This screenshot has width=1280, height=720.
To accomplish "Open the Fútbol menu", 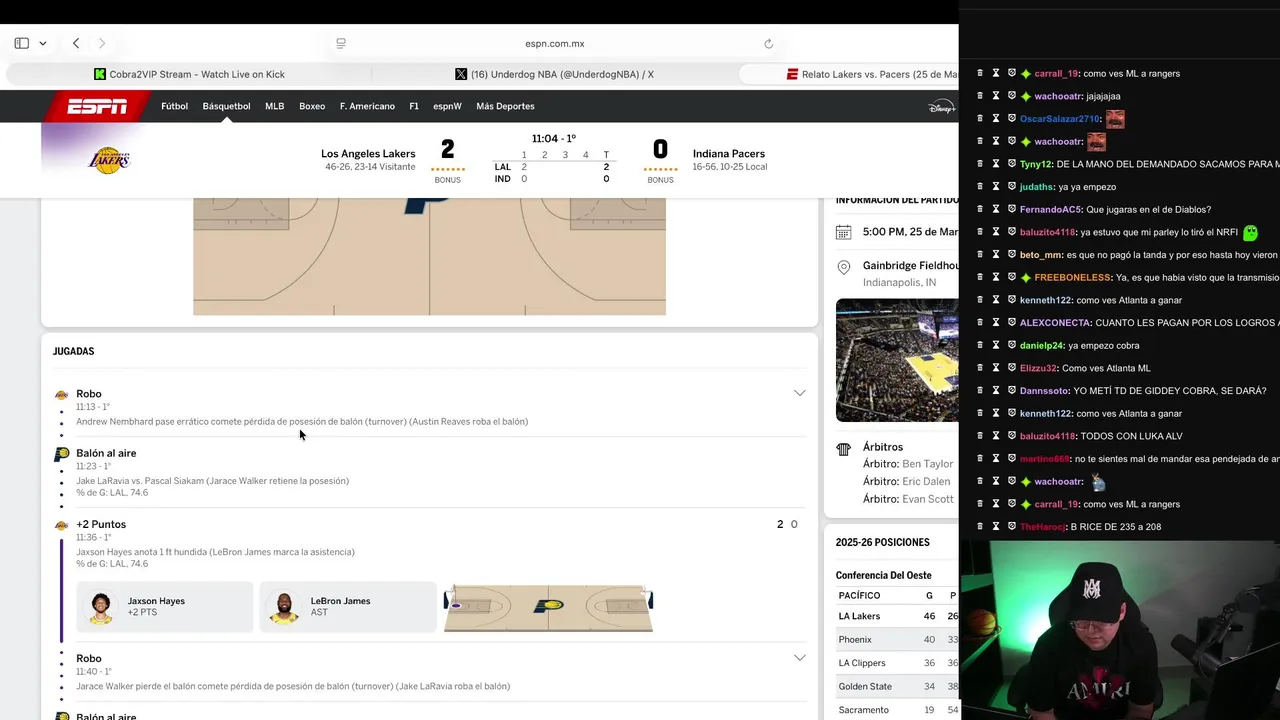I will 174,106.
